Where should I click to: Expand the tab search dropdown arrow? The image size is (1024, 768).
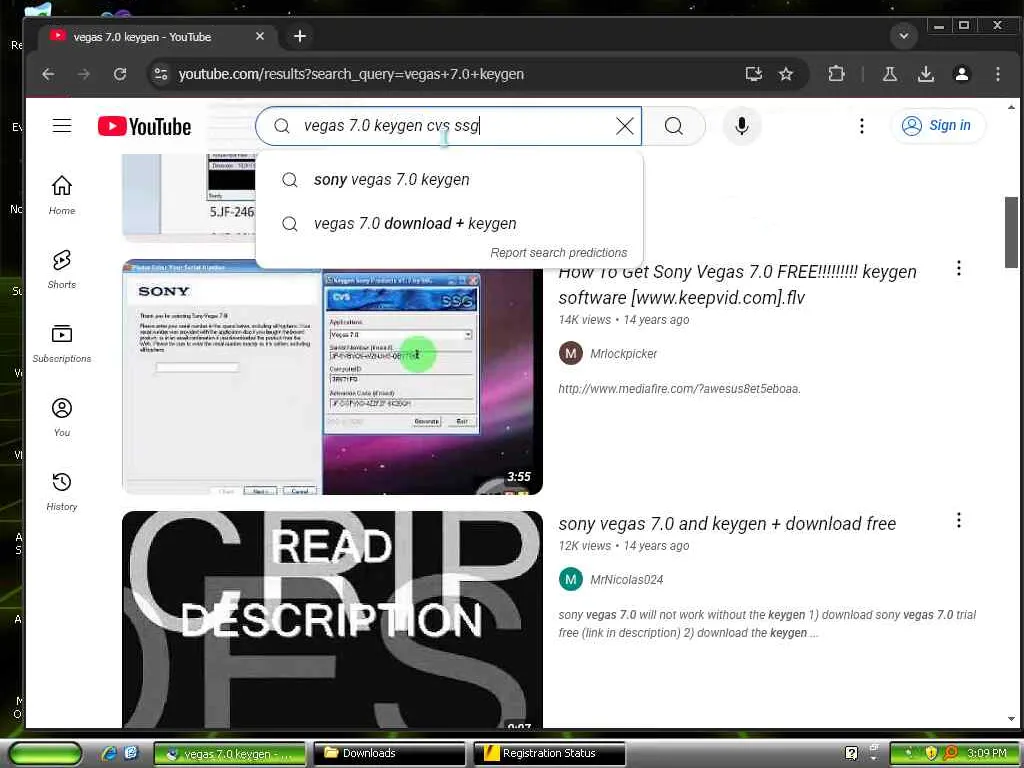pyautogui.click(x=904, y=36)
